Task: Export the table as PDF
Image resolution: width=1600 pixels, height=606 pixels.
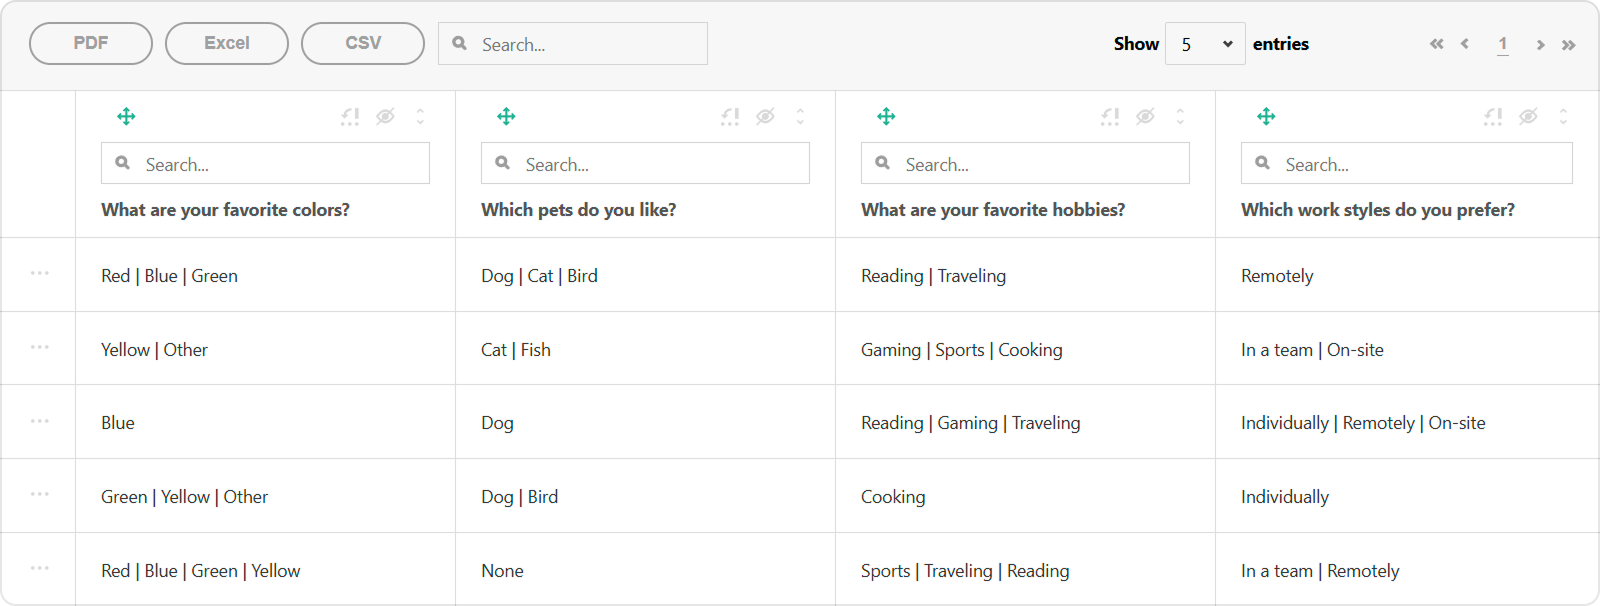Action: pyautogui.click(x=91, y=43)
